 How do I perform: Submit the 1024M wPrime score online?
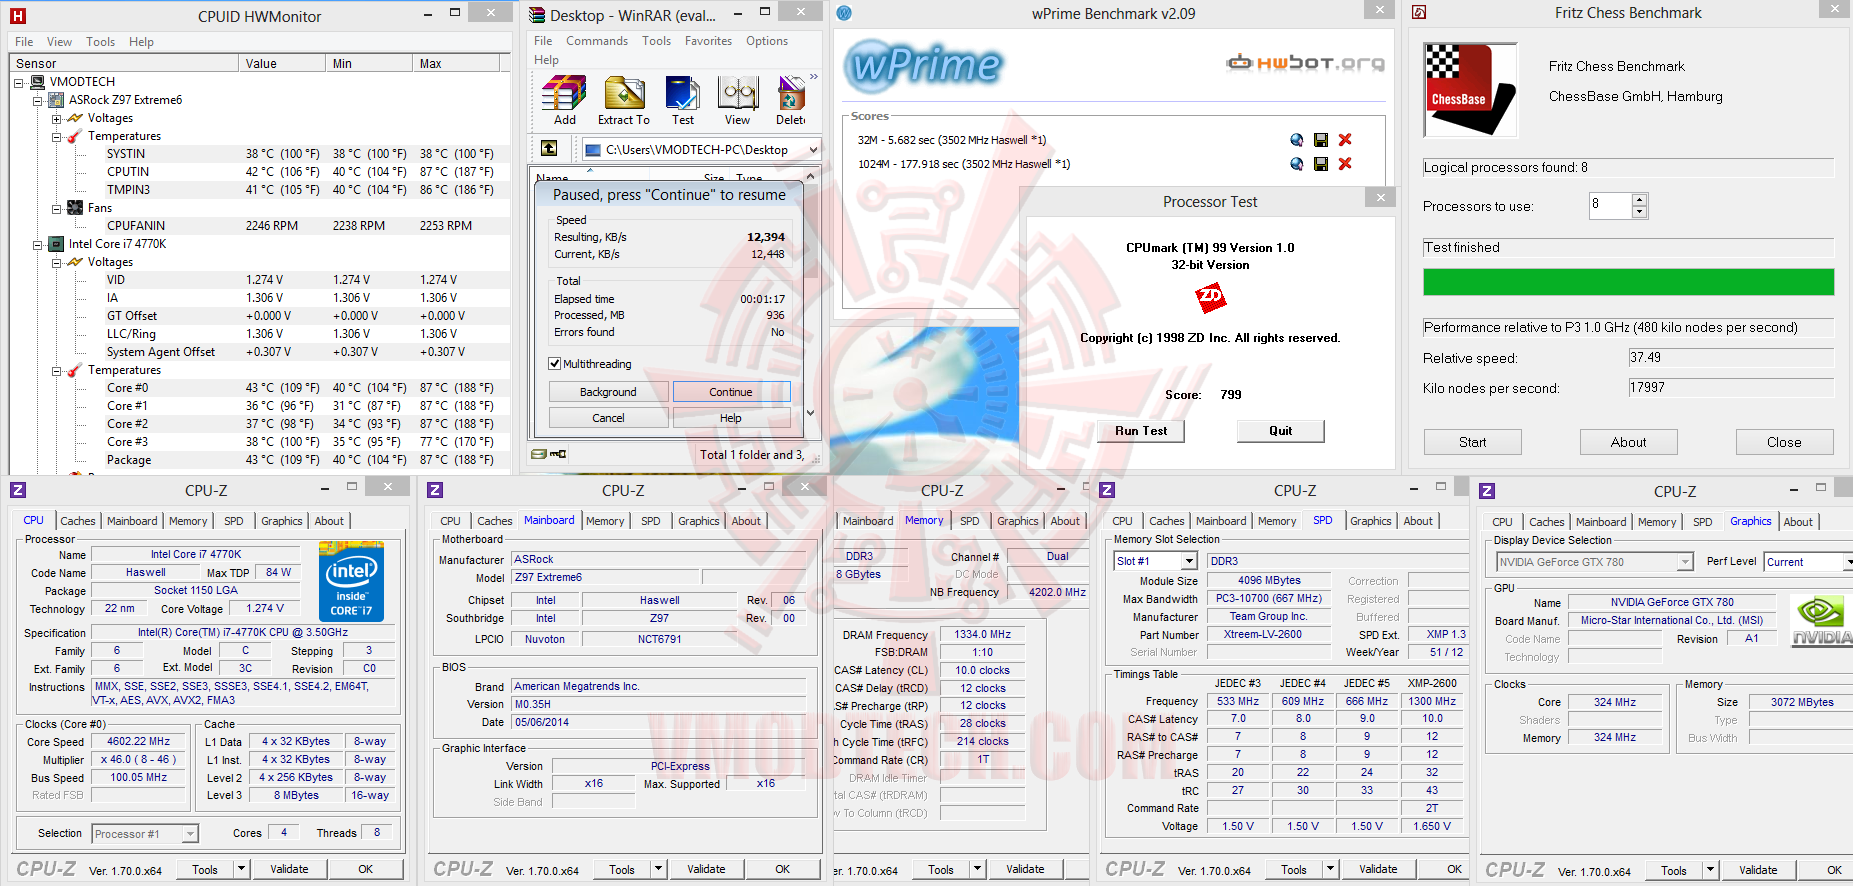pos(1297,164)
